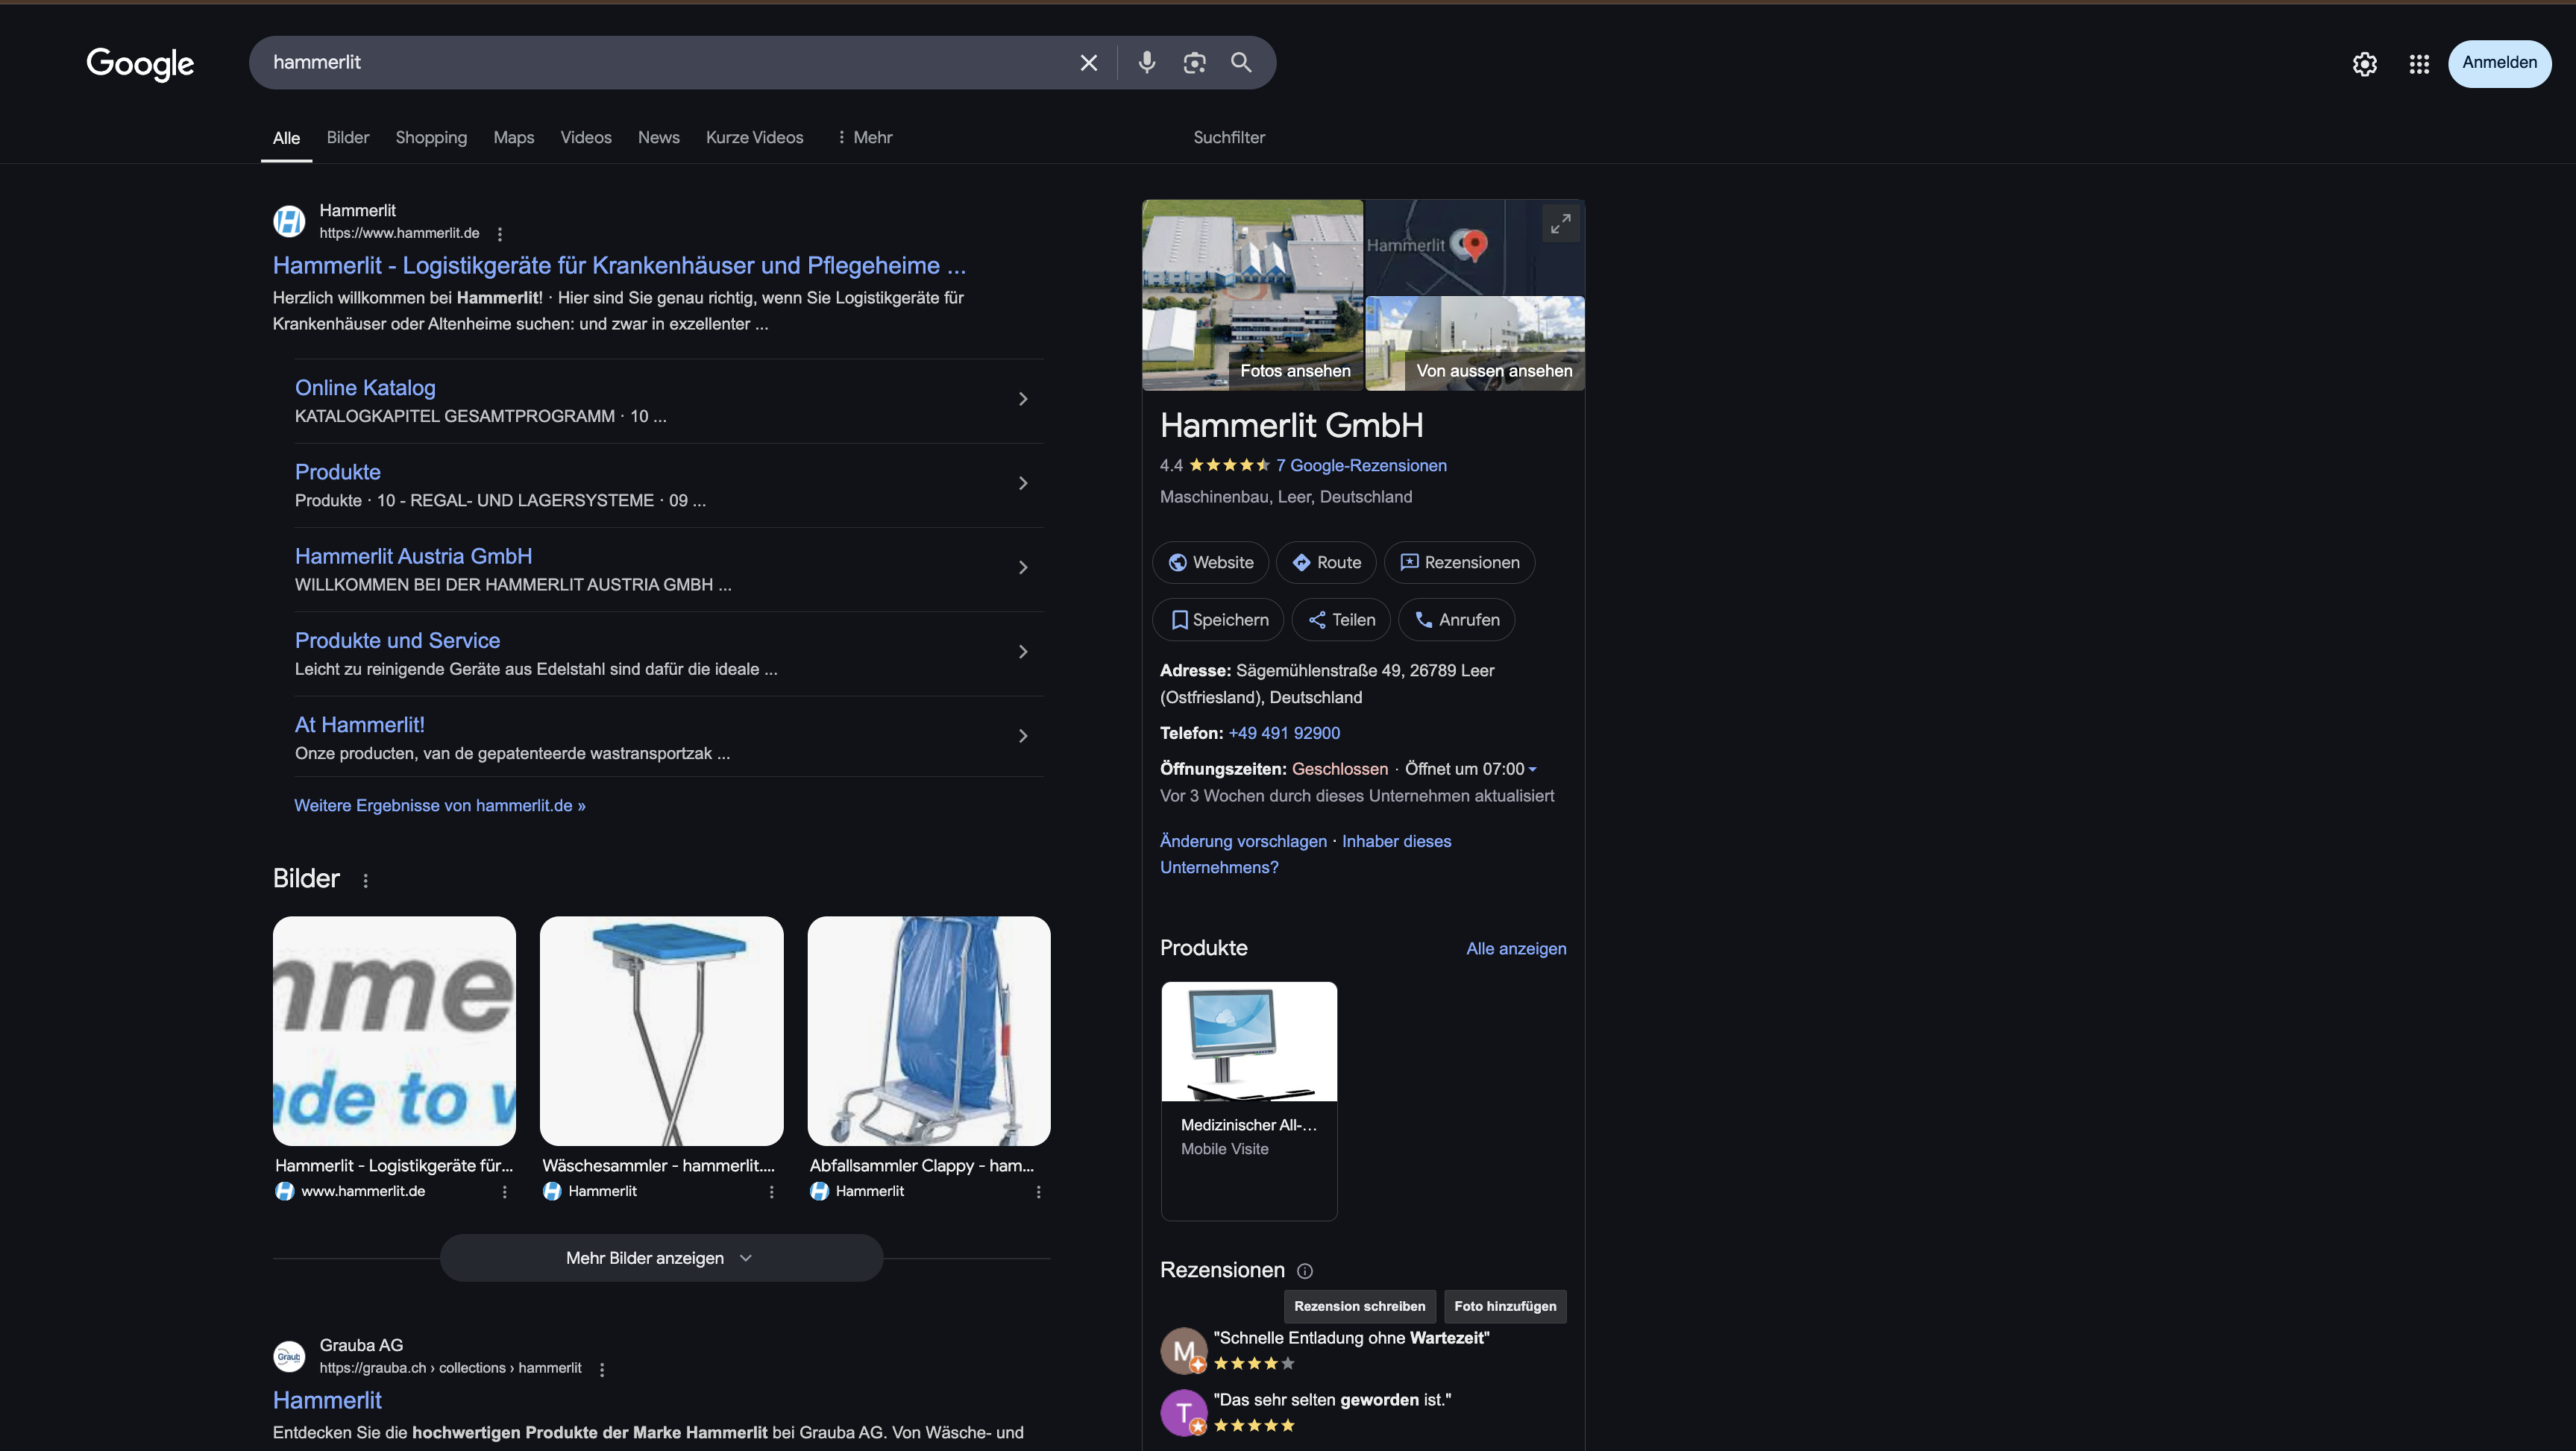Click the Website button in the knowledge panel
This screenshot has width=2576, height=1451.
1210,562
